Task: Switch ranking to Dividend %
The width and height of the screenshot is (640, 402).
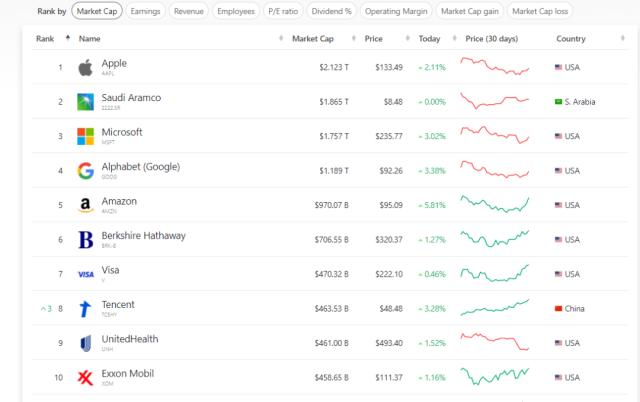Action: (331, 11)
